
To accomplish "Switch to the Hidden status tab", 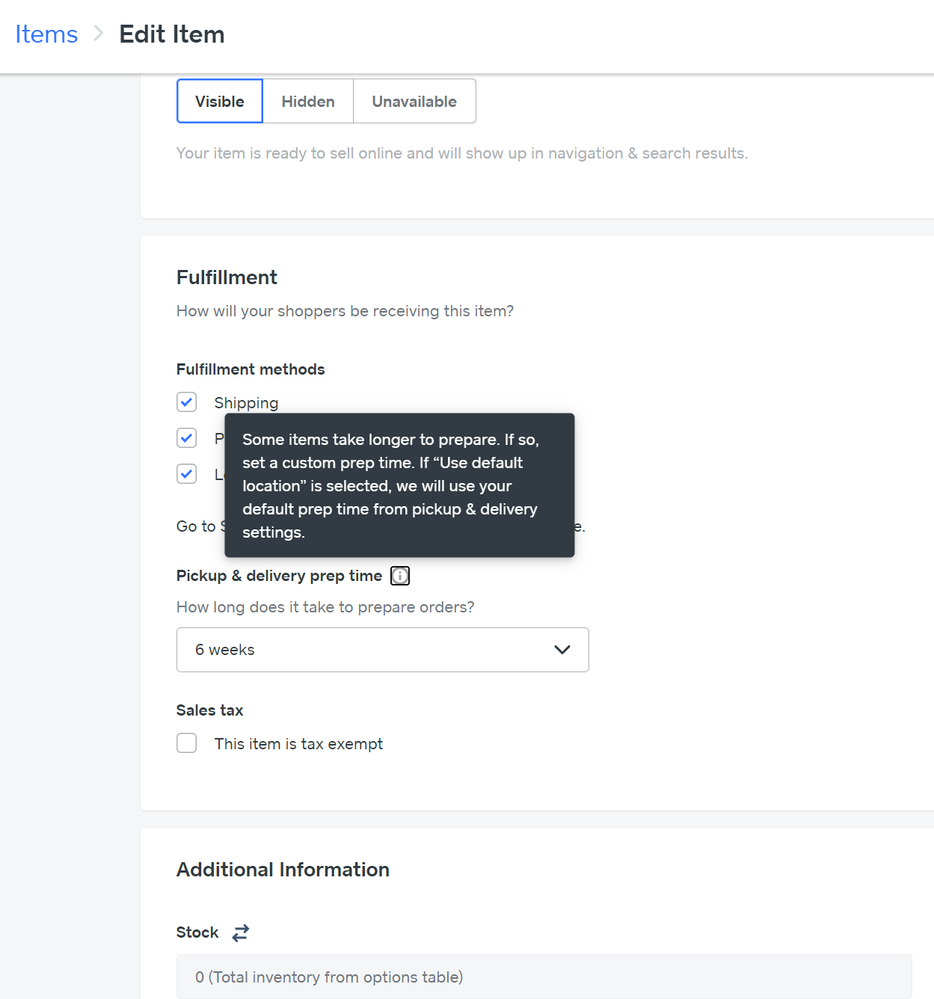I will 307,100.
